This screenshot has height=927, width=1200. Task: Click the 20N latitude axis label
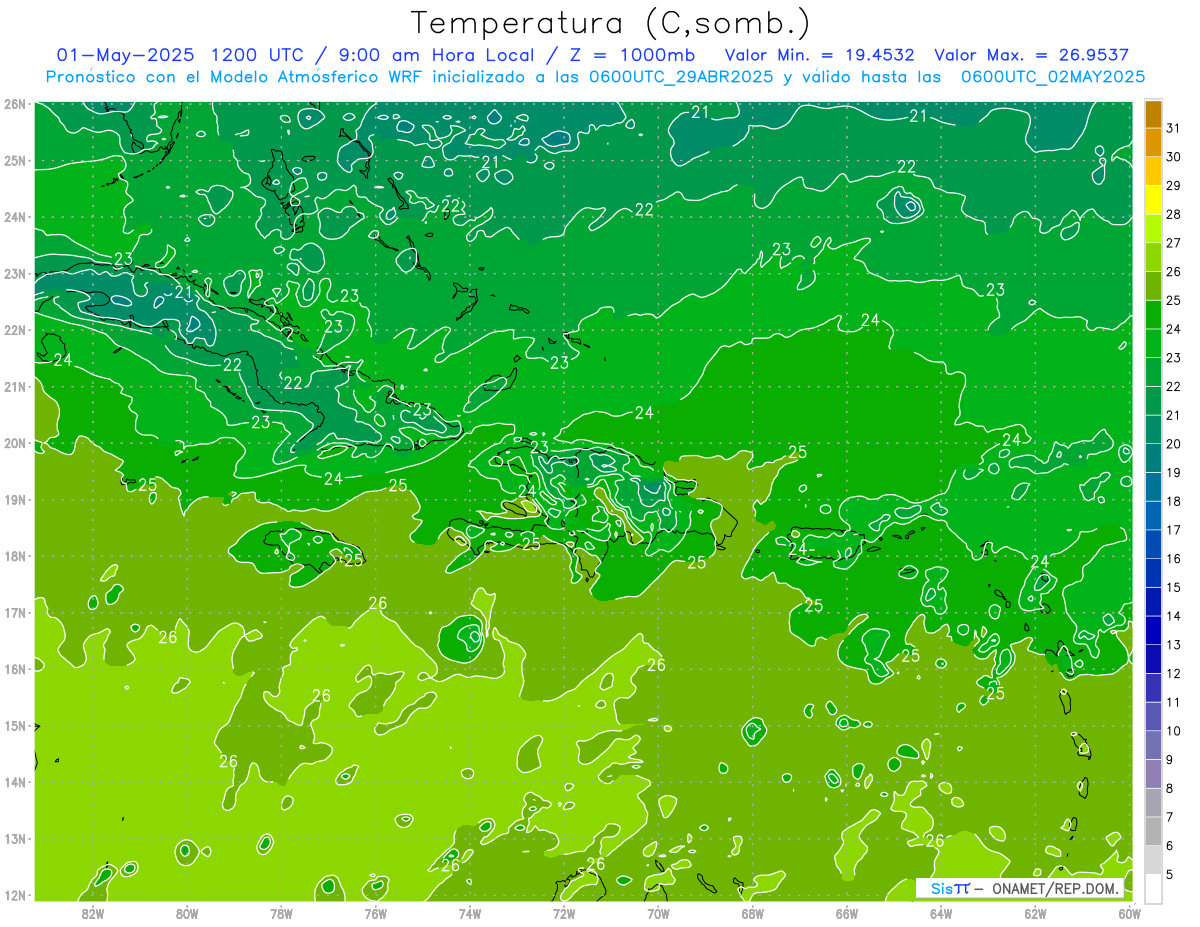[15, 443]
